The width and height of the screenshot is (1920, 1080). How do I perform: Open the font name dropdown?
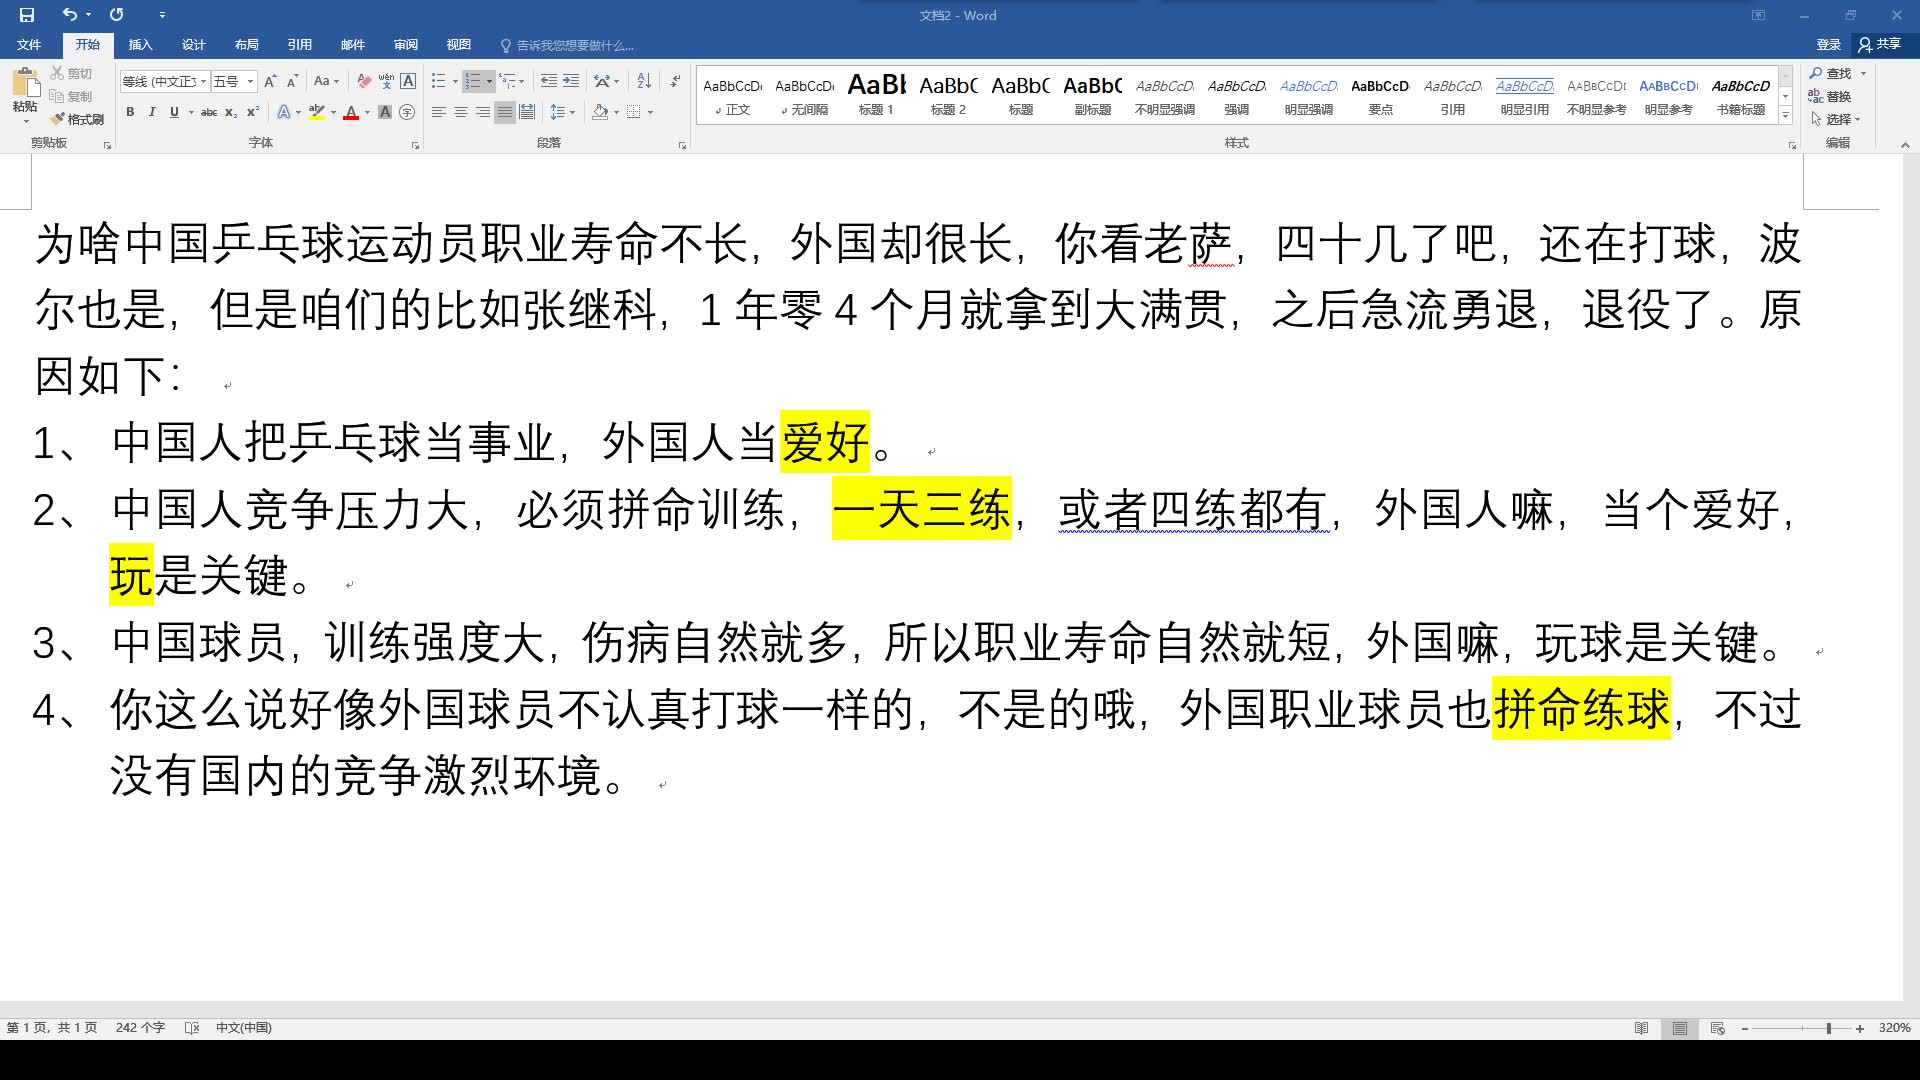(x=204, y=81)
